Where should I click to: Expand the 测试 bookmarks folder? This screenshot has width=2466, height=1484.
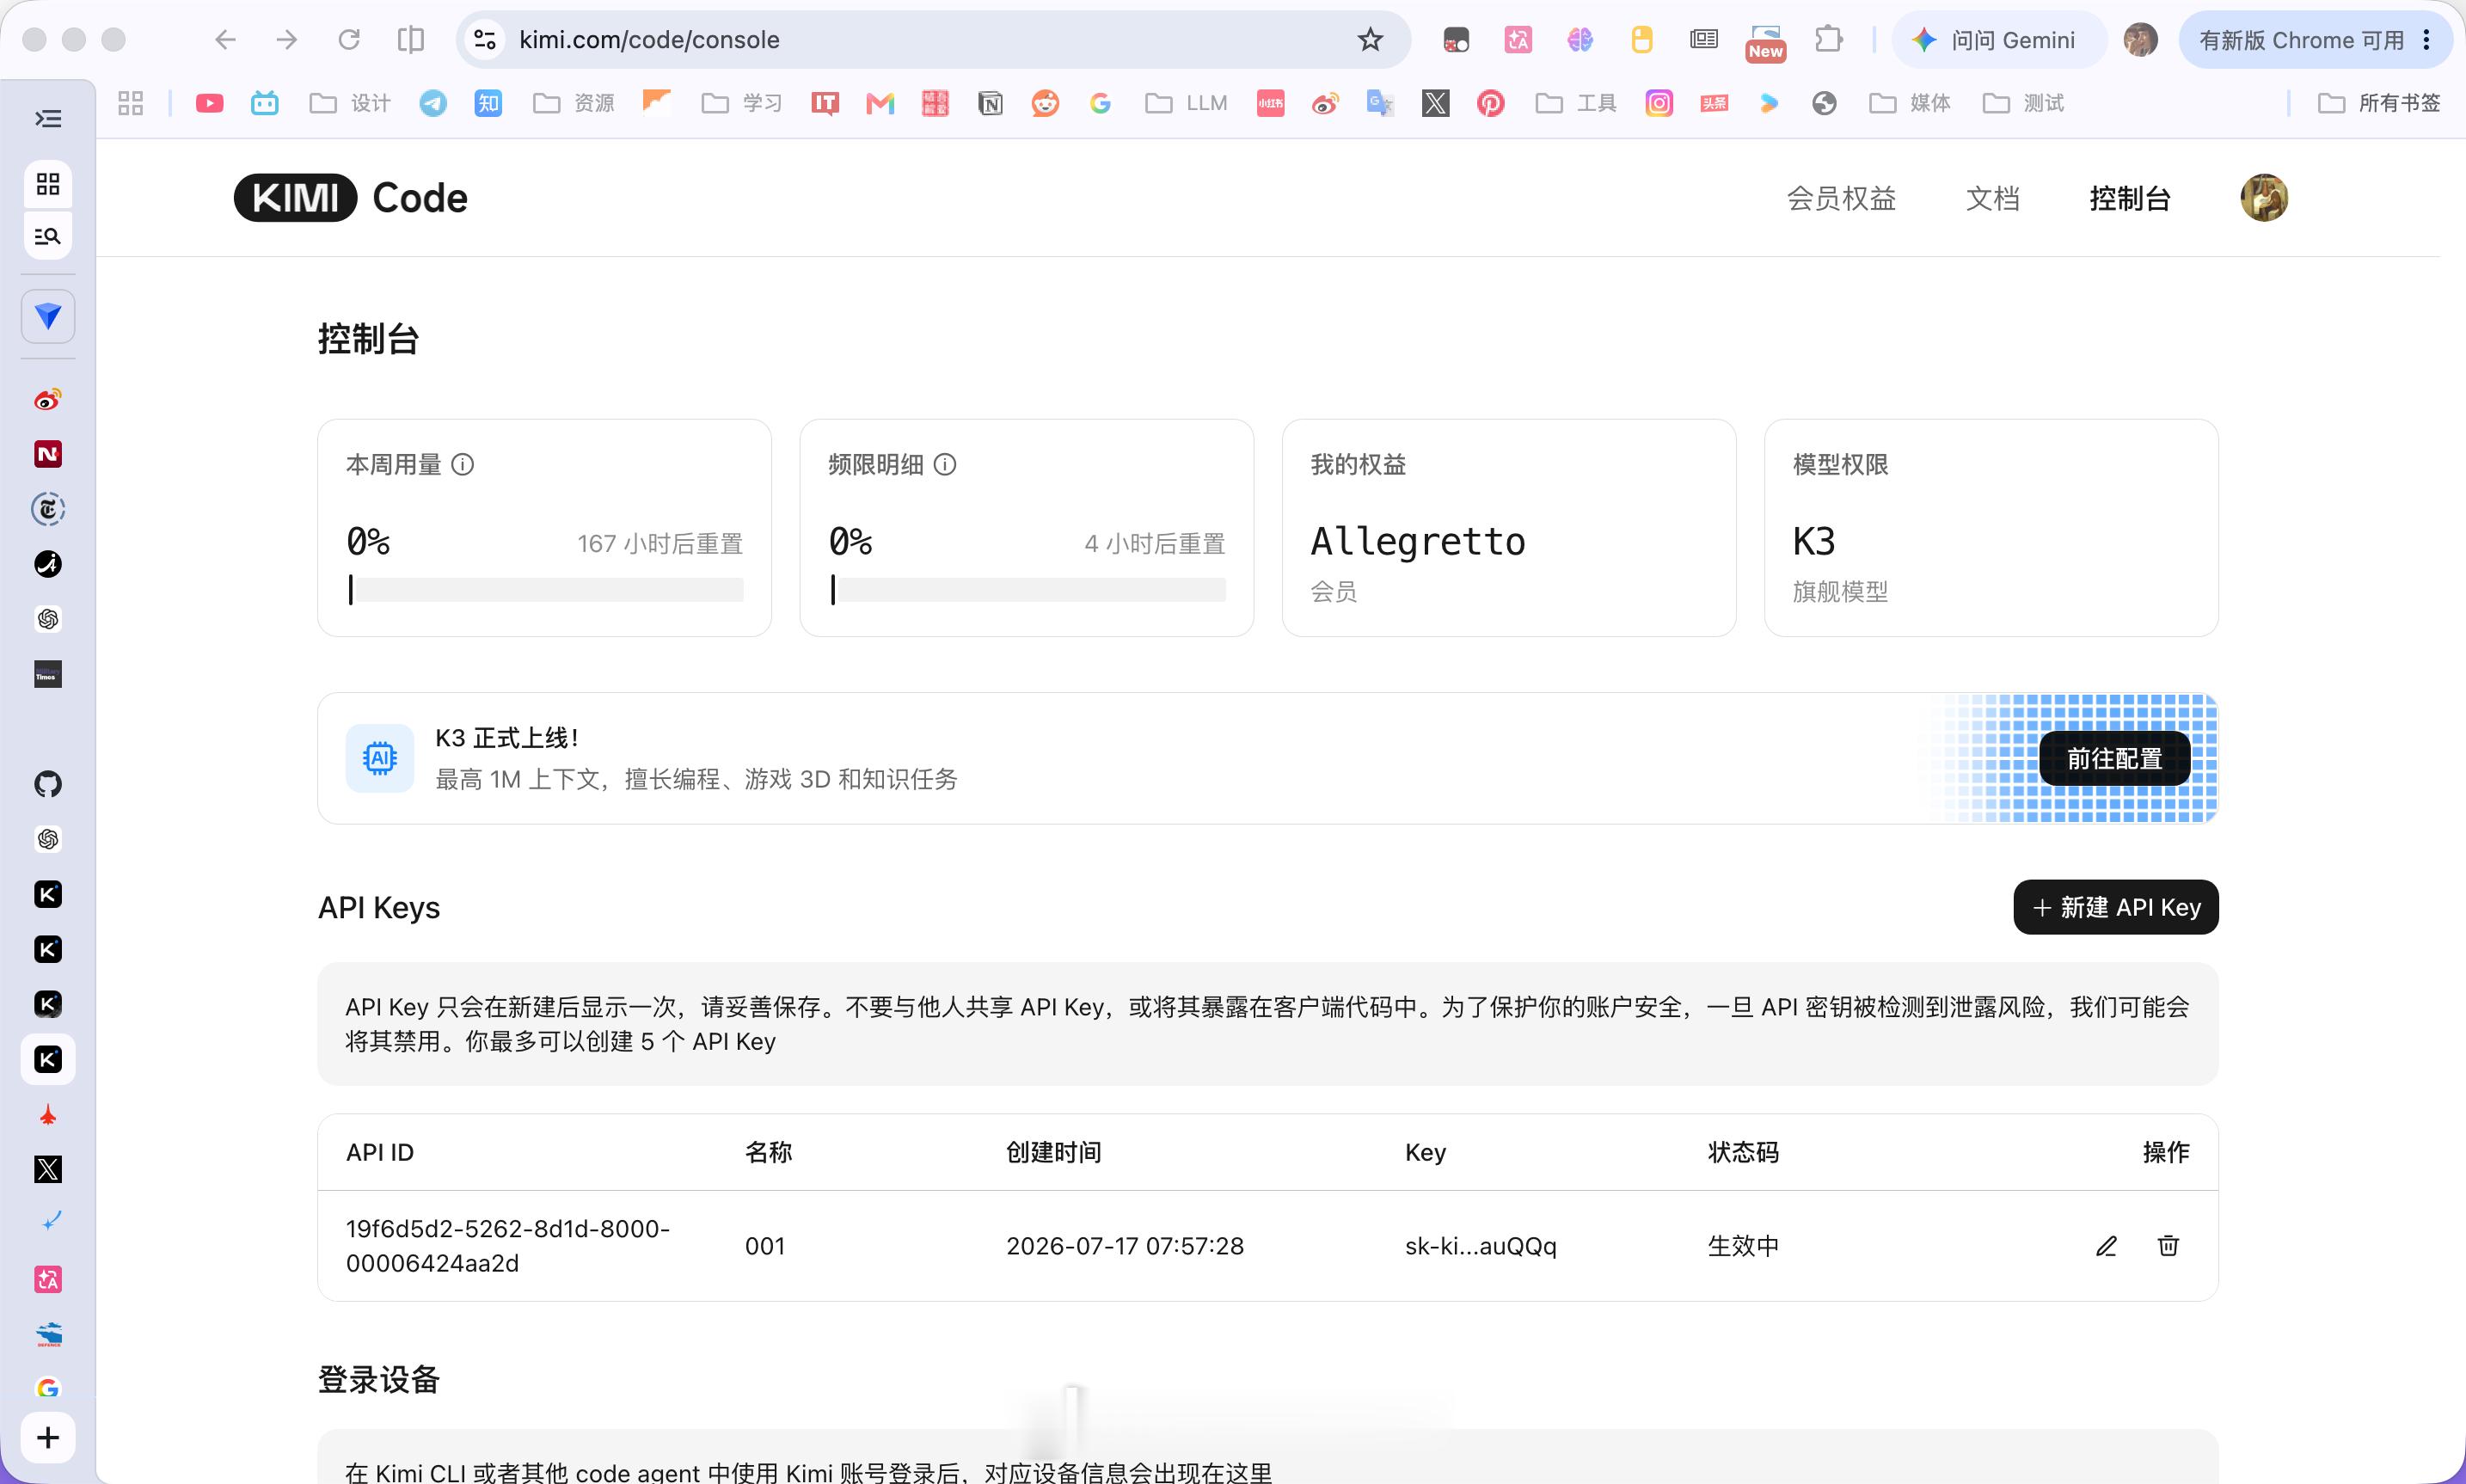click(x=2023, y=103)
